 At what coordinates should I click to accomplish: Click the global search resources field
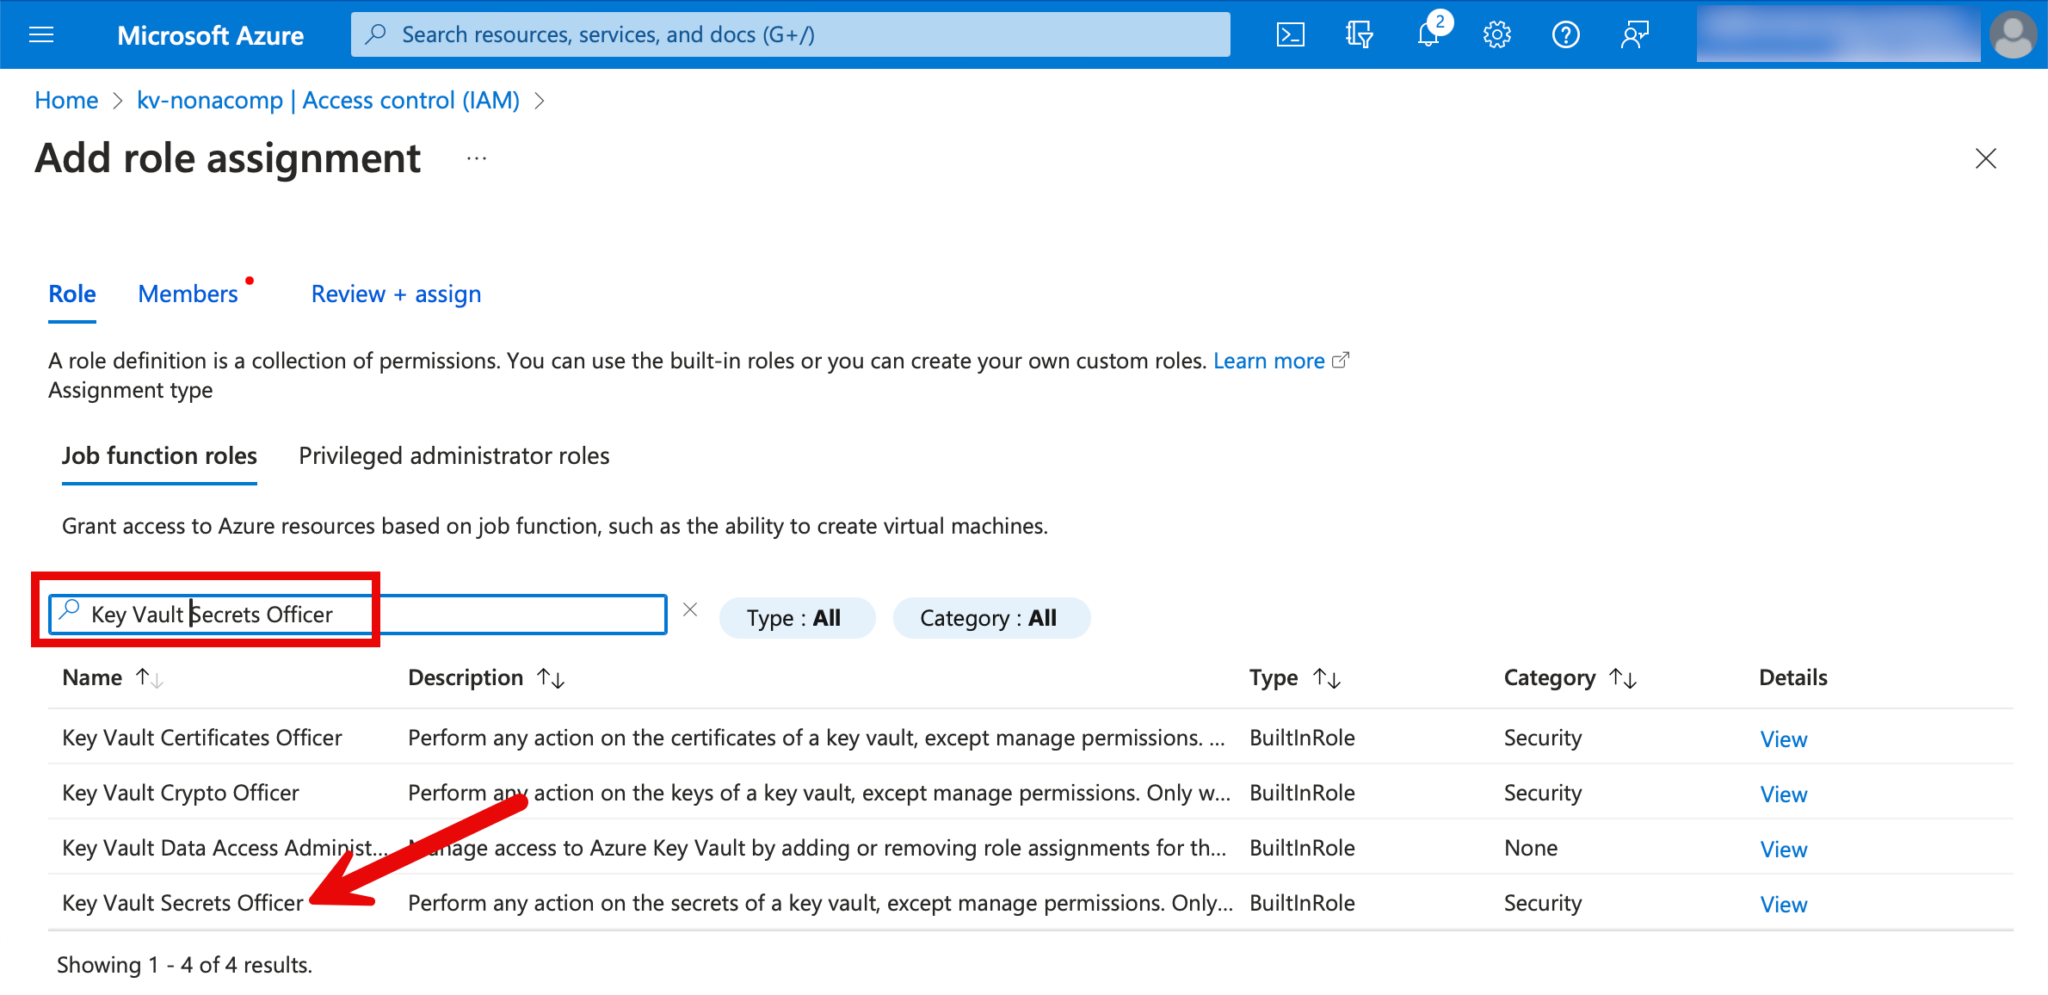(x=790, y=35)
